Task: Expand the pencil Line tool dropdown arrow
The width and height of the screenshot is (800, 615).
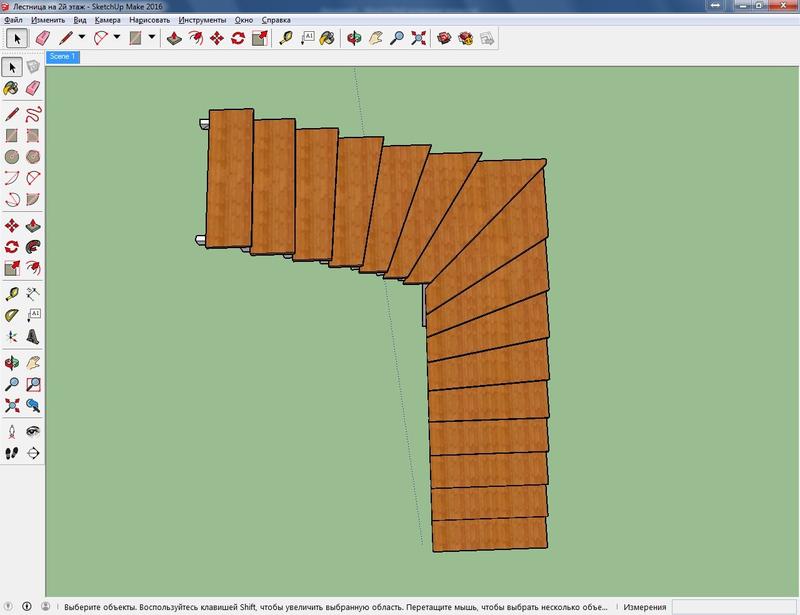Action: pos(81,38)
